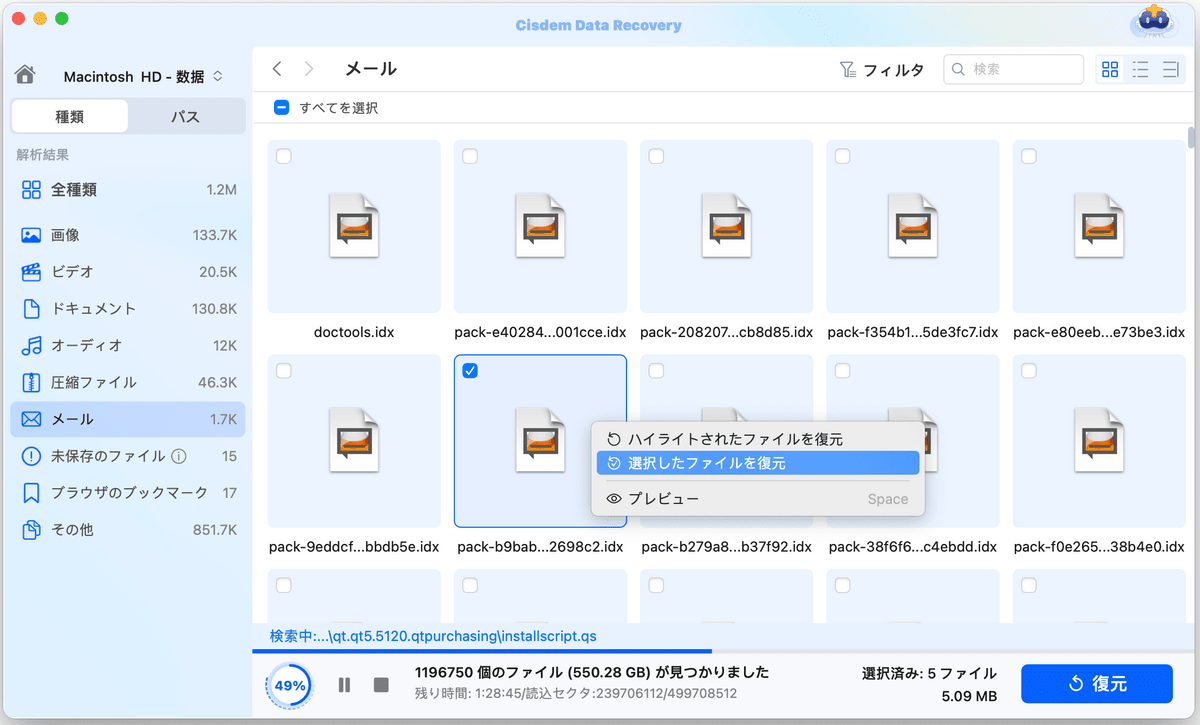Select the ビデオ category row
This screenshot has width=1200, height=725.
128,272
